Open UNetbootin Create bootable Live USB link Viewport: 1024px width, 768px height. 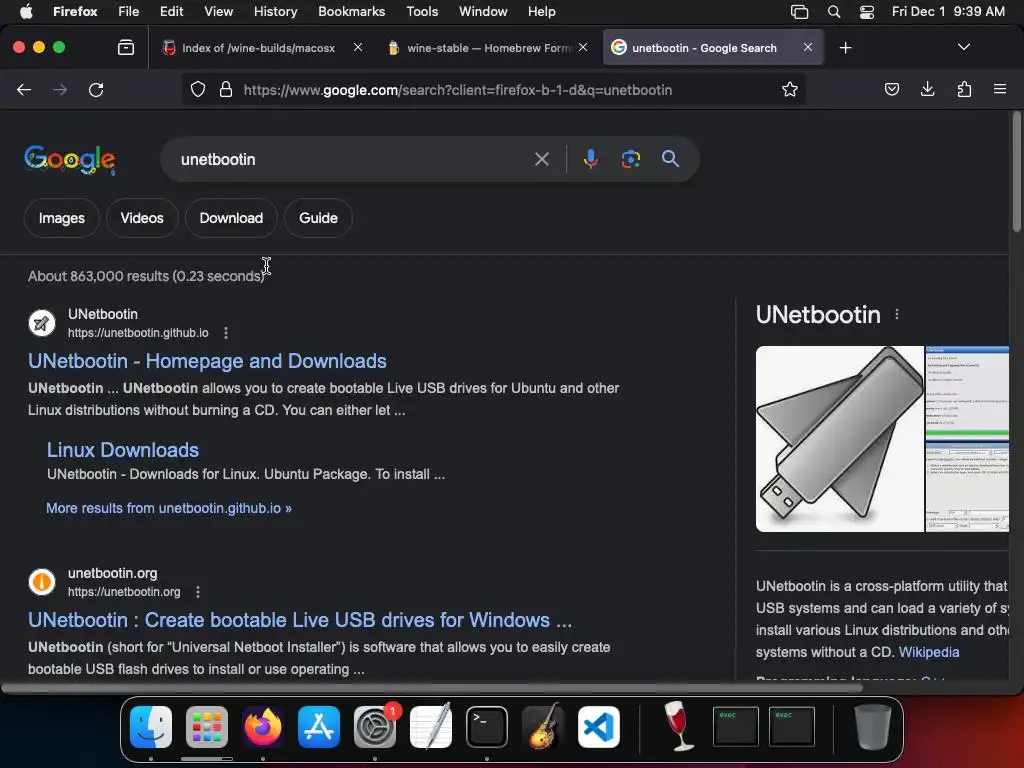[x=300, y=620]
